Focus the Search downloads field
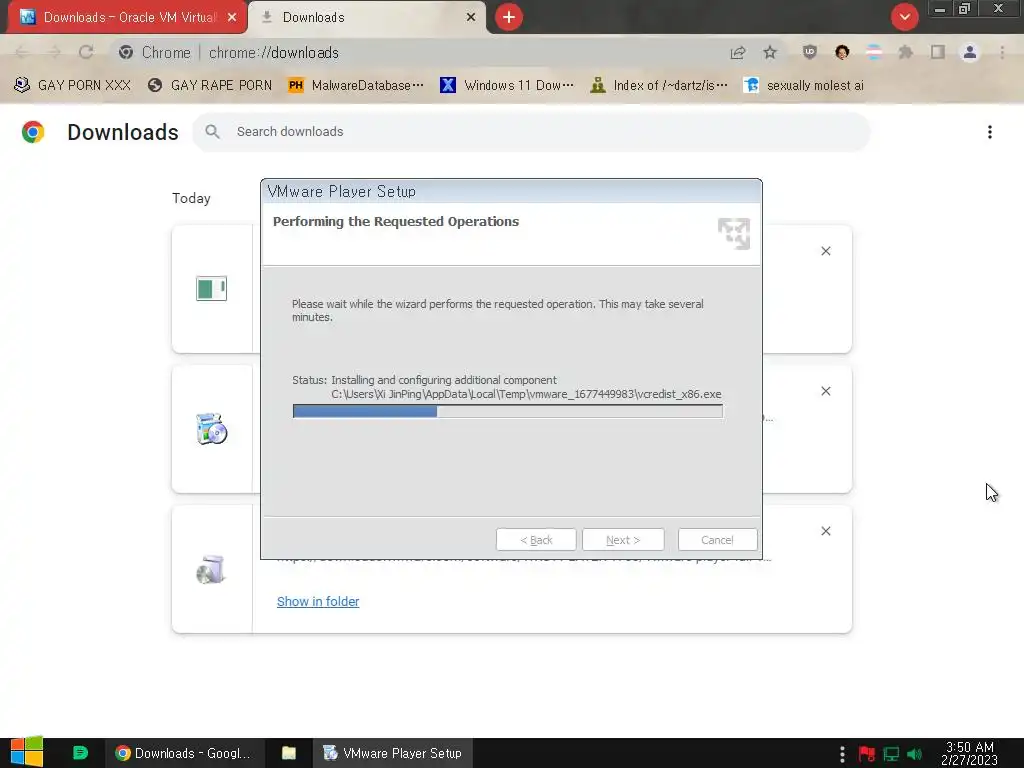 (531, 132)
